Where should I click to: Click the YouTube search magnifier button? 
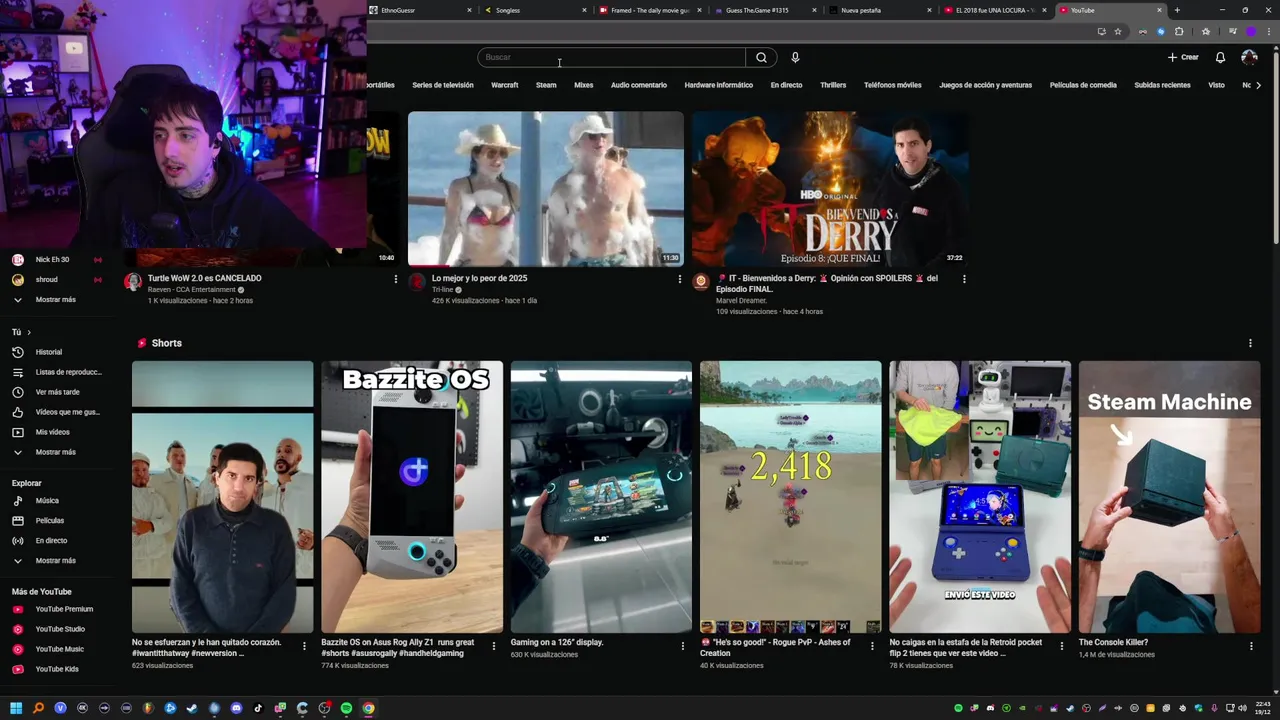(761, 57)
